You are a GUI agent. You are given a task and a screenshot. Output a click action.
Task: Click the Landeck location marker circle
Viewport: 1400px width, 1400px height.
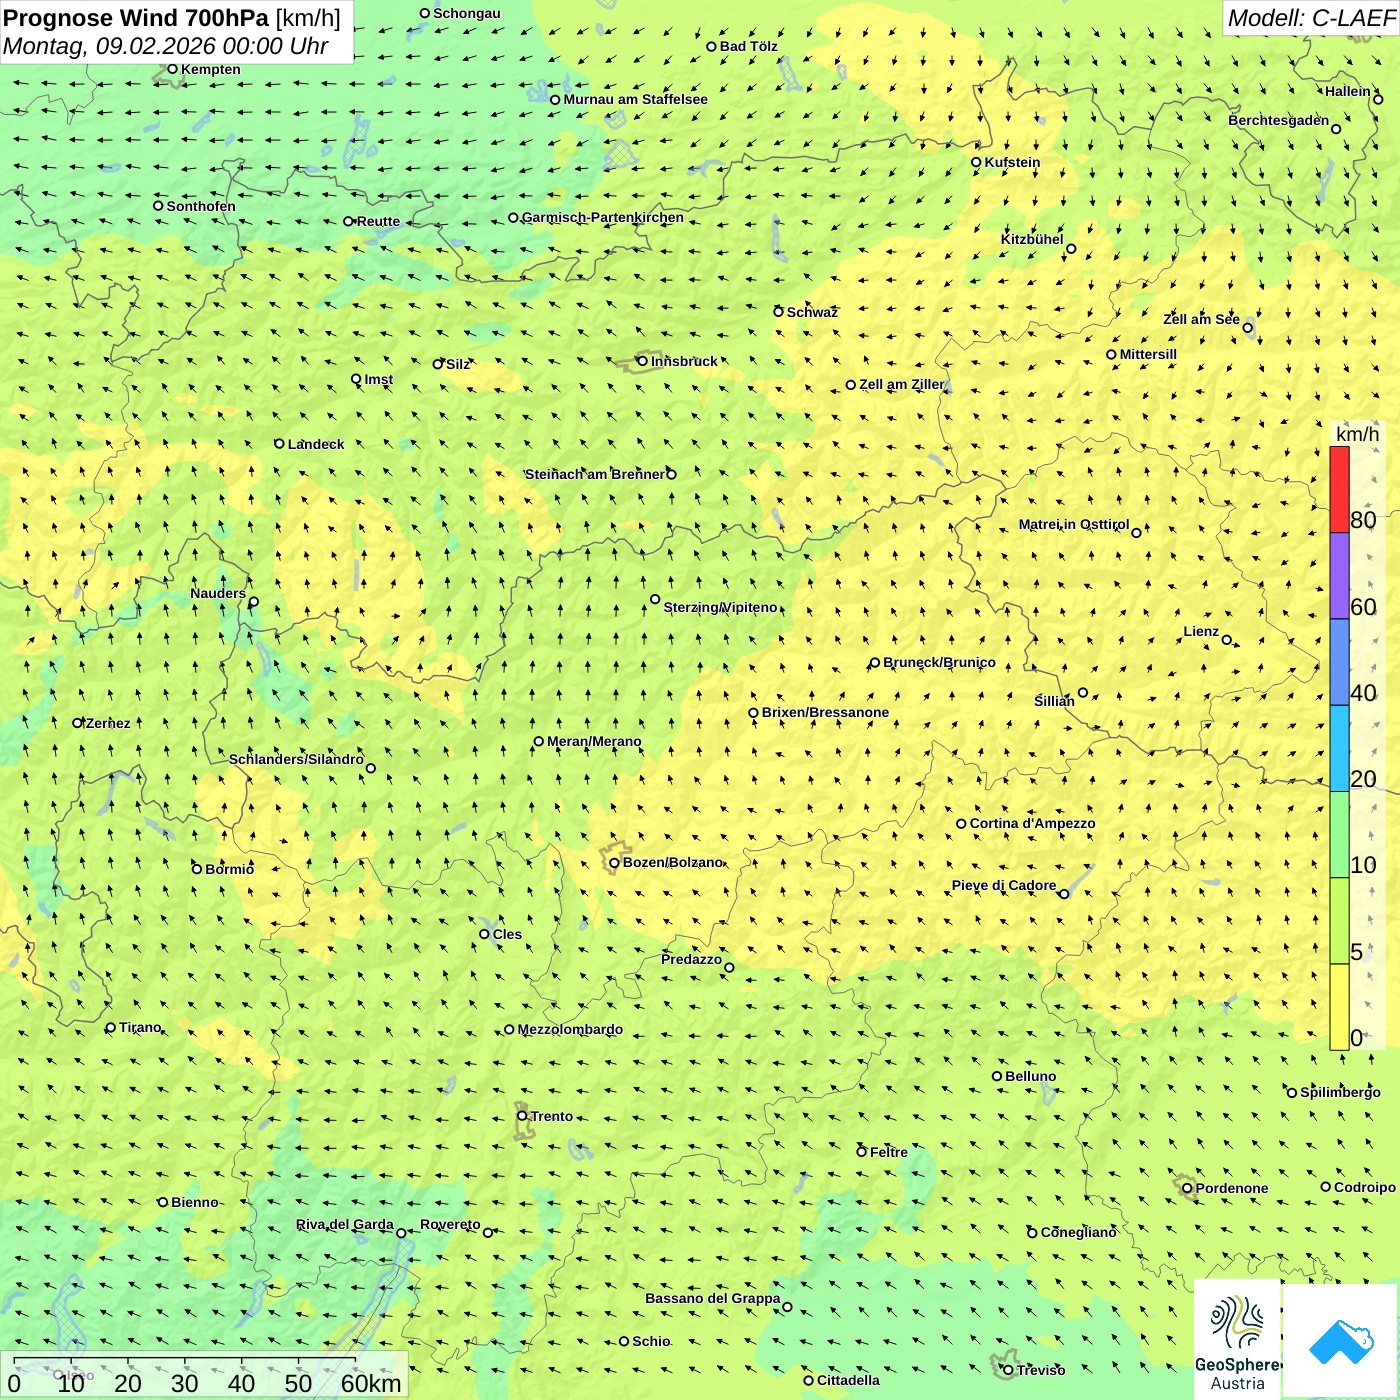coord(280,444)
